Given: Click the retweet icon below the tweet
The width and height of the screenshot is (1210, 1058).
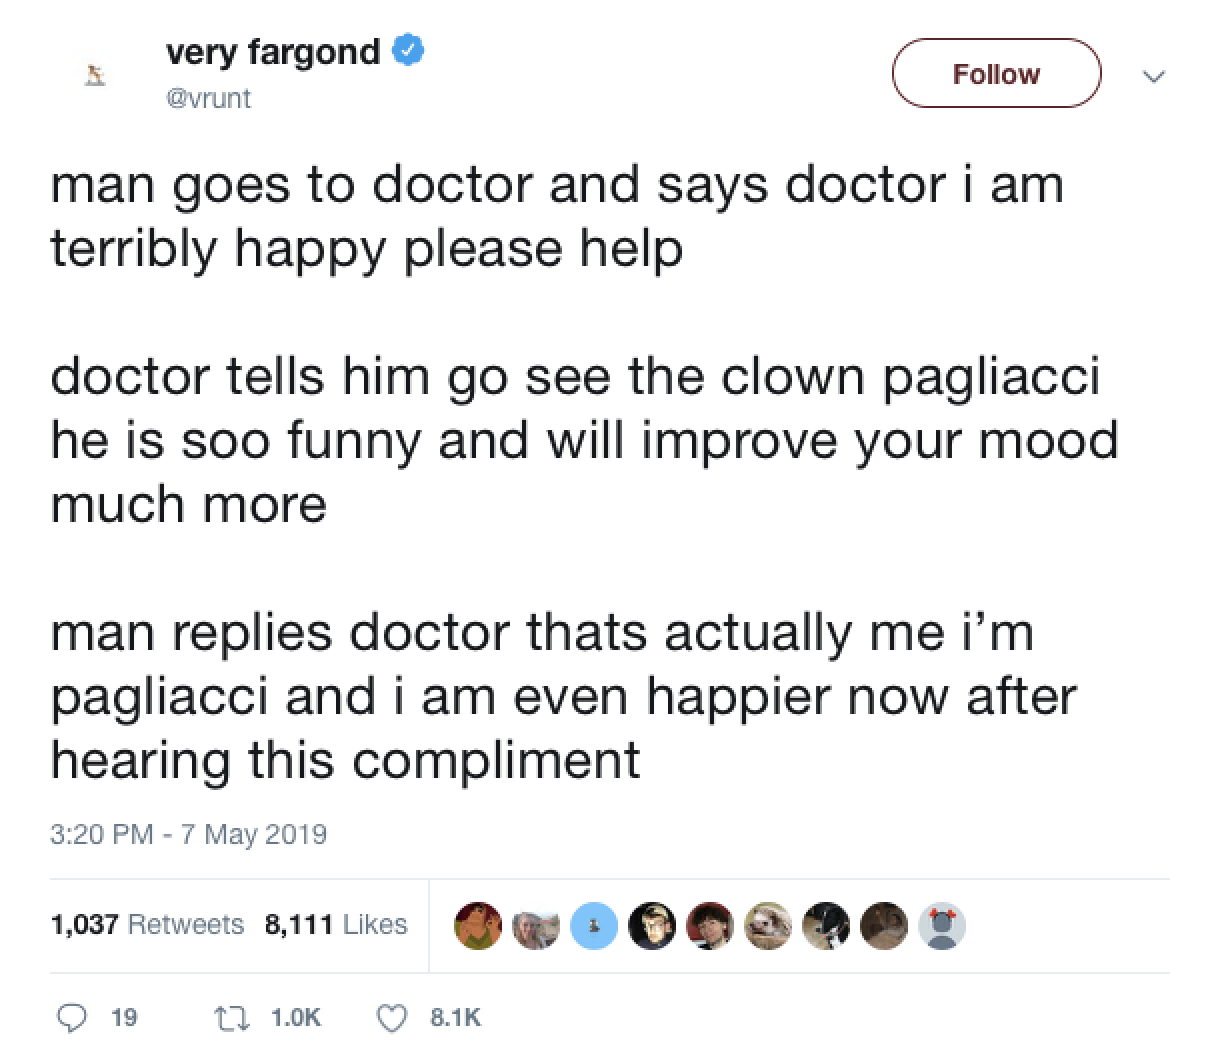Looking at the screenshot, I should 232,1018.
